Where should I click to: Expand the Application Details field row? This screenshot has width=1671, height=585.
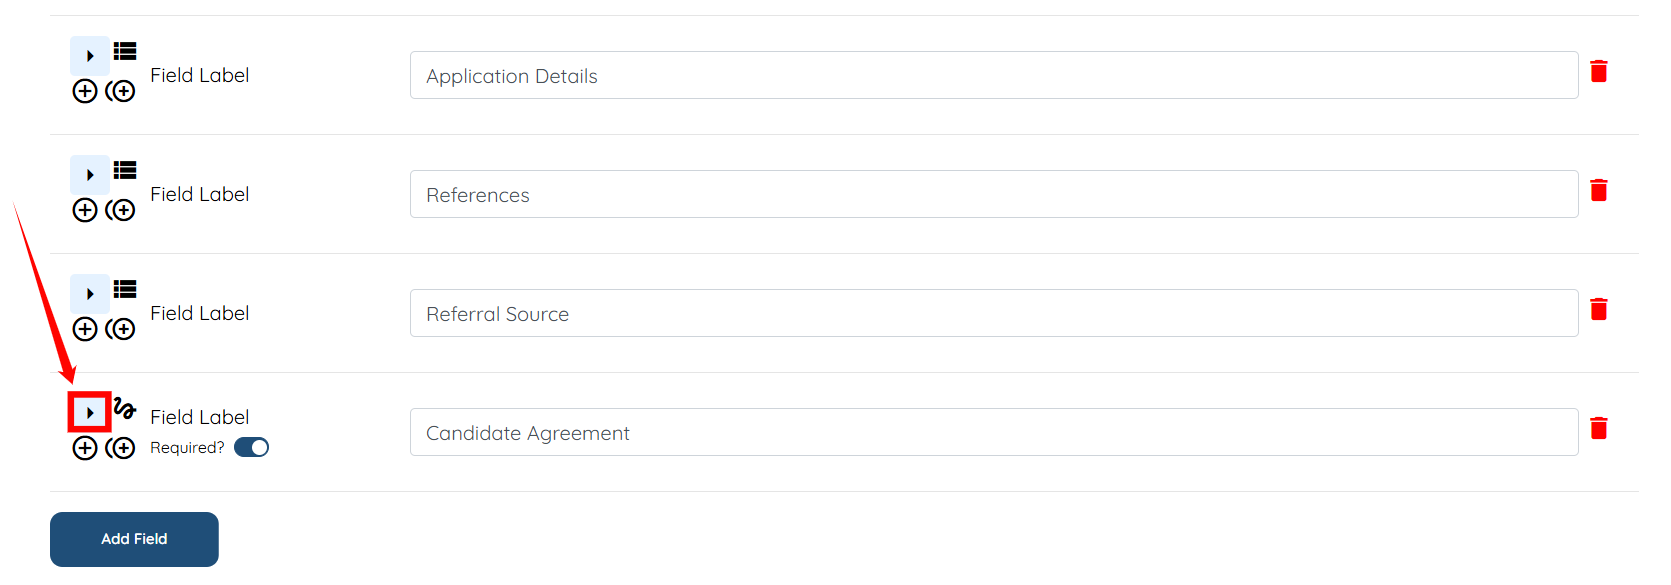click(x=90, y=56)
